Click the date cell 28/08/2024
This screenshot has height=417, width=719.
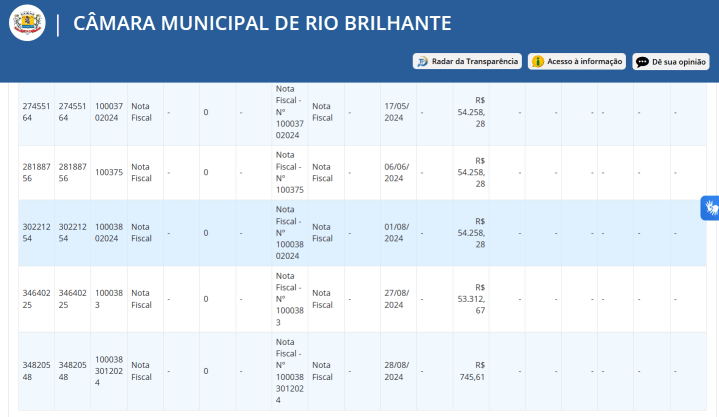click(397, 371)
